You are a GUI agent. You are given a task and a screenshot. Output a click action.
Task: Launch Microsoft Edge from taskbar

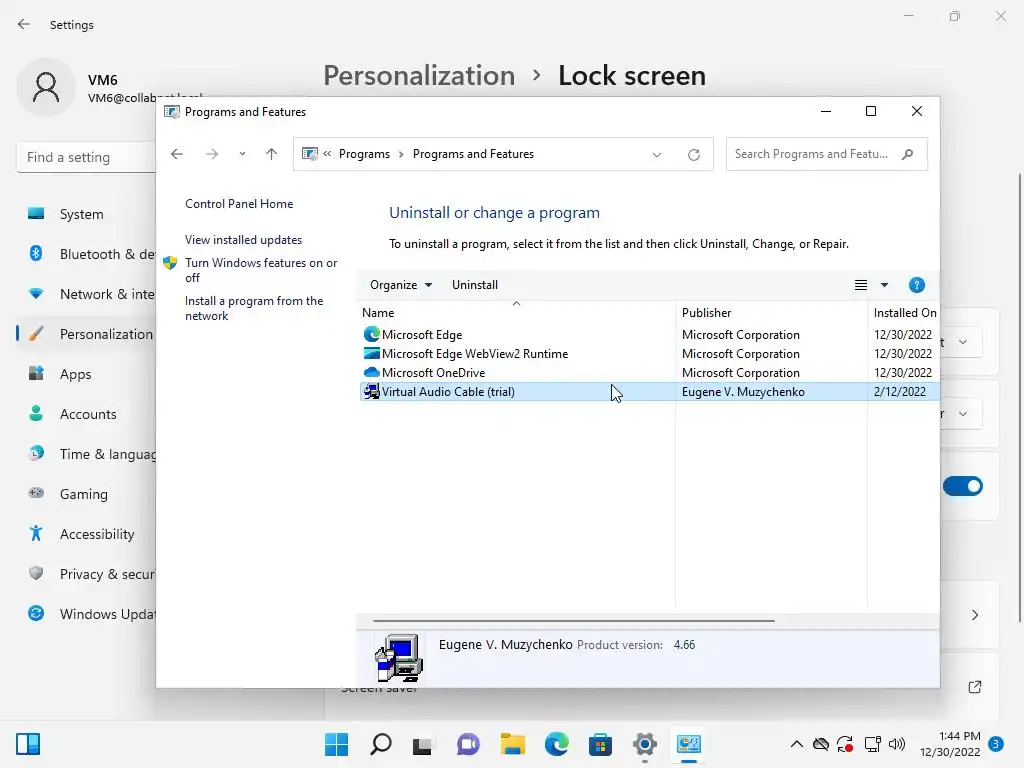pyautogui.click(x=556, y=744)
